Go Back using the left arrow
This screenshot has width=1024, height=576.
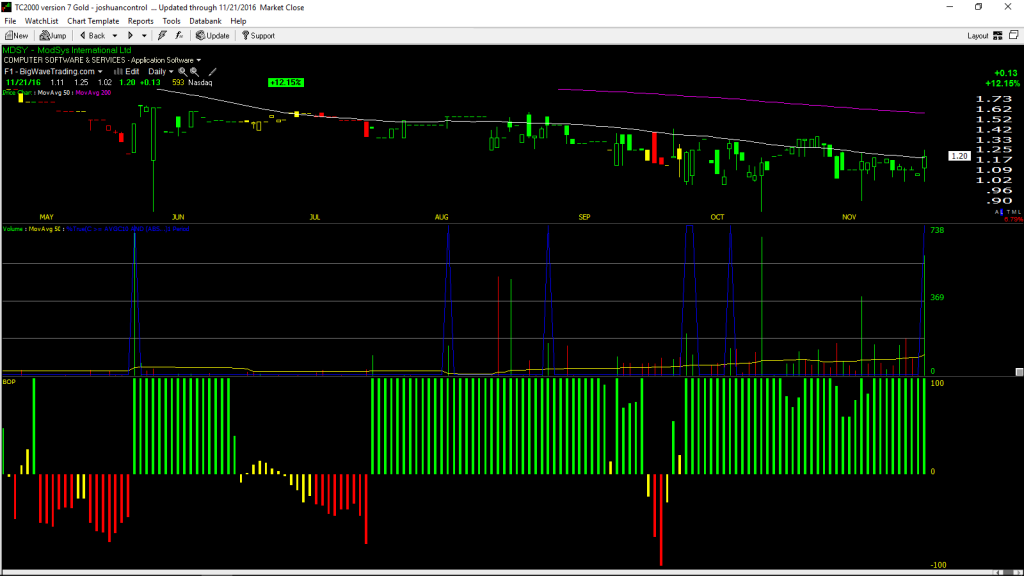click(92, 36)
